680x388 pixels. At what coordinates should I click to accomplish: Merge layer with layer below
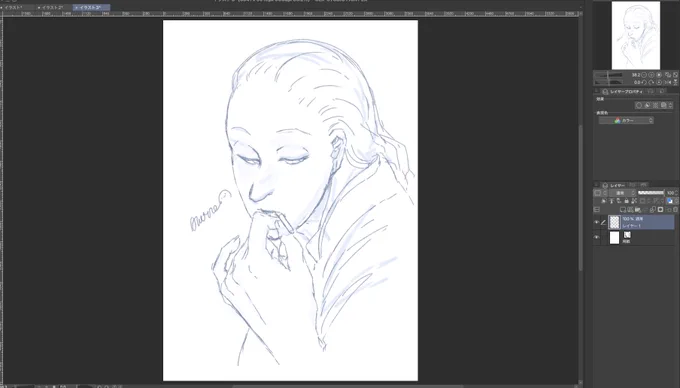coord(653,209)
